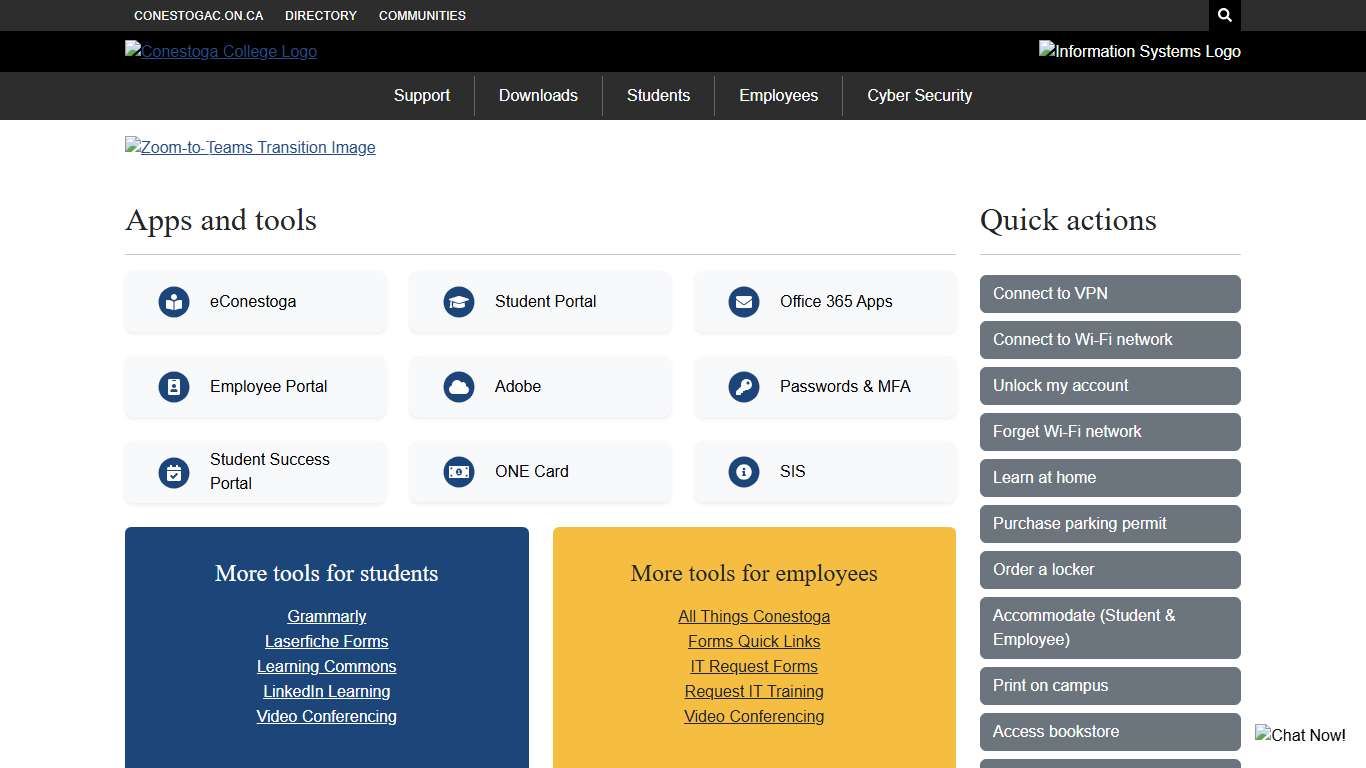Click the ONE Card money icon

[x=459, y=472]
